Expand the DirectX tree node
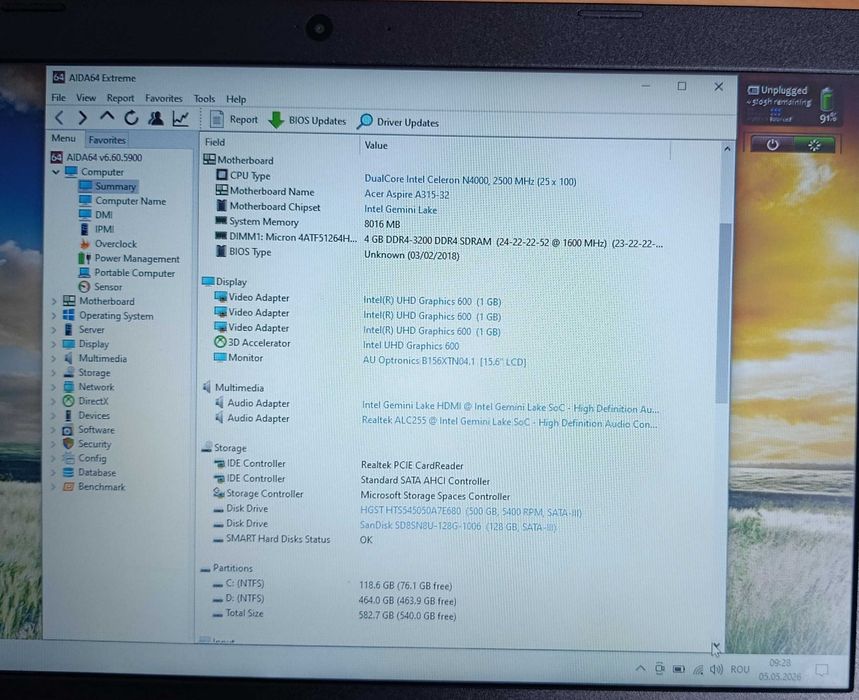Image resolution: width=859 pixels, height=700 pixels. (x=54, y=401)
